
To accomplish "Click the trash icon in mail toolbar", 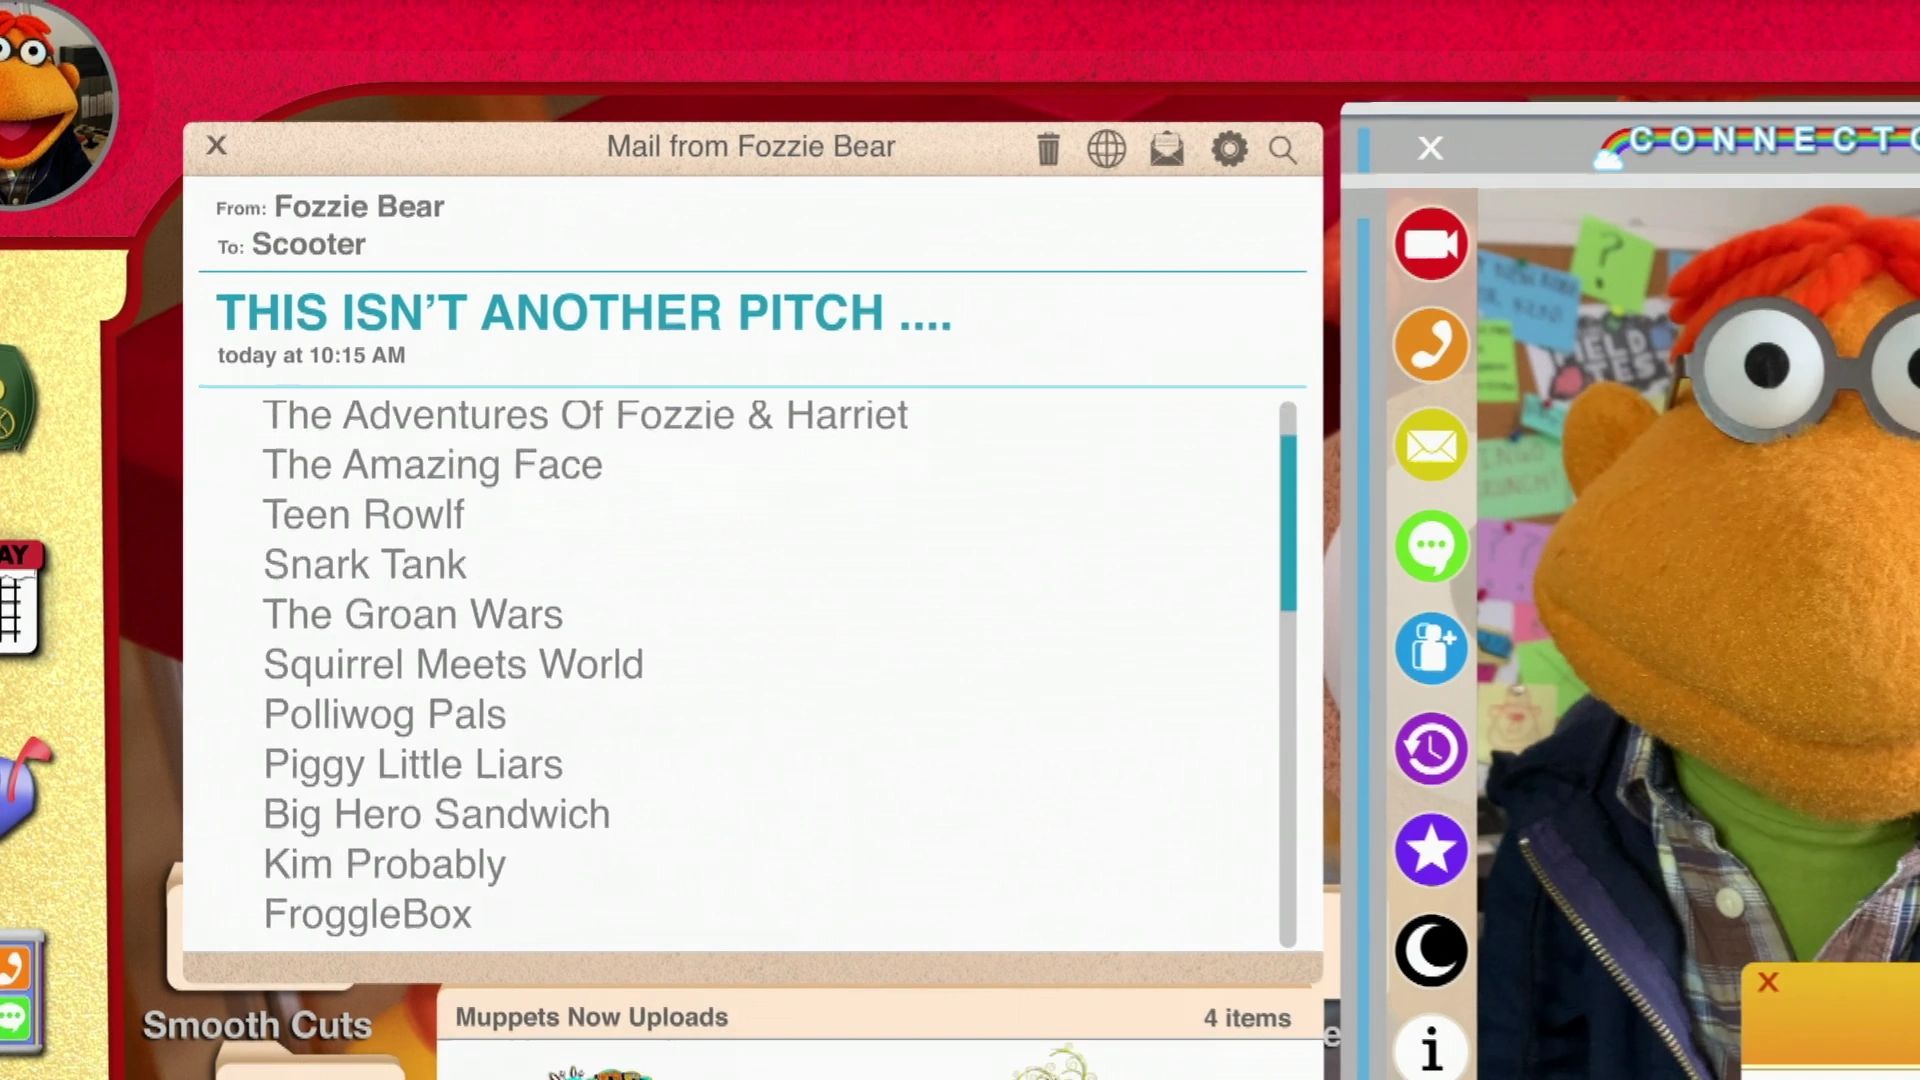I will [x=1047, y=149].
